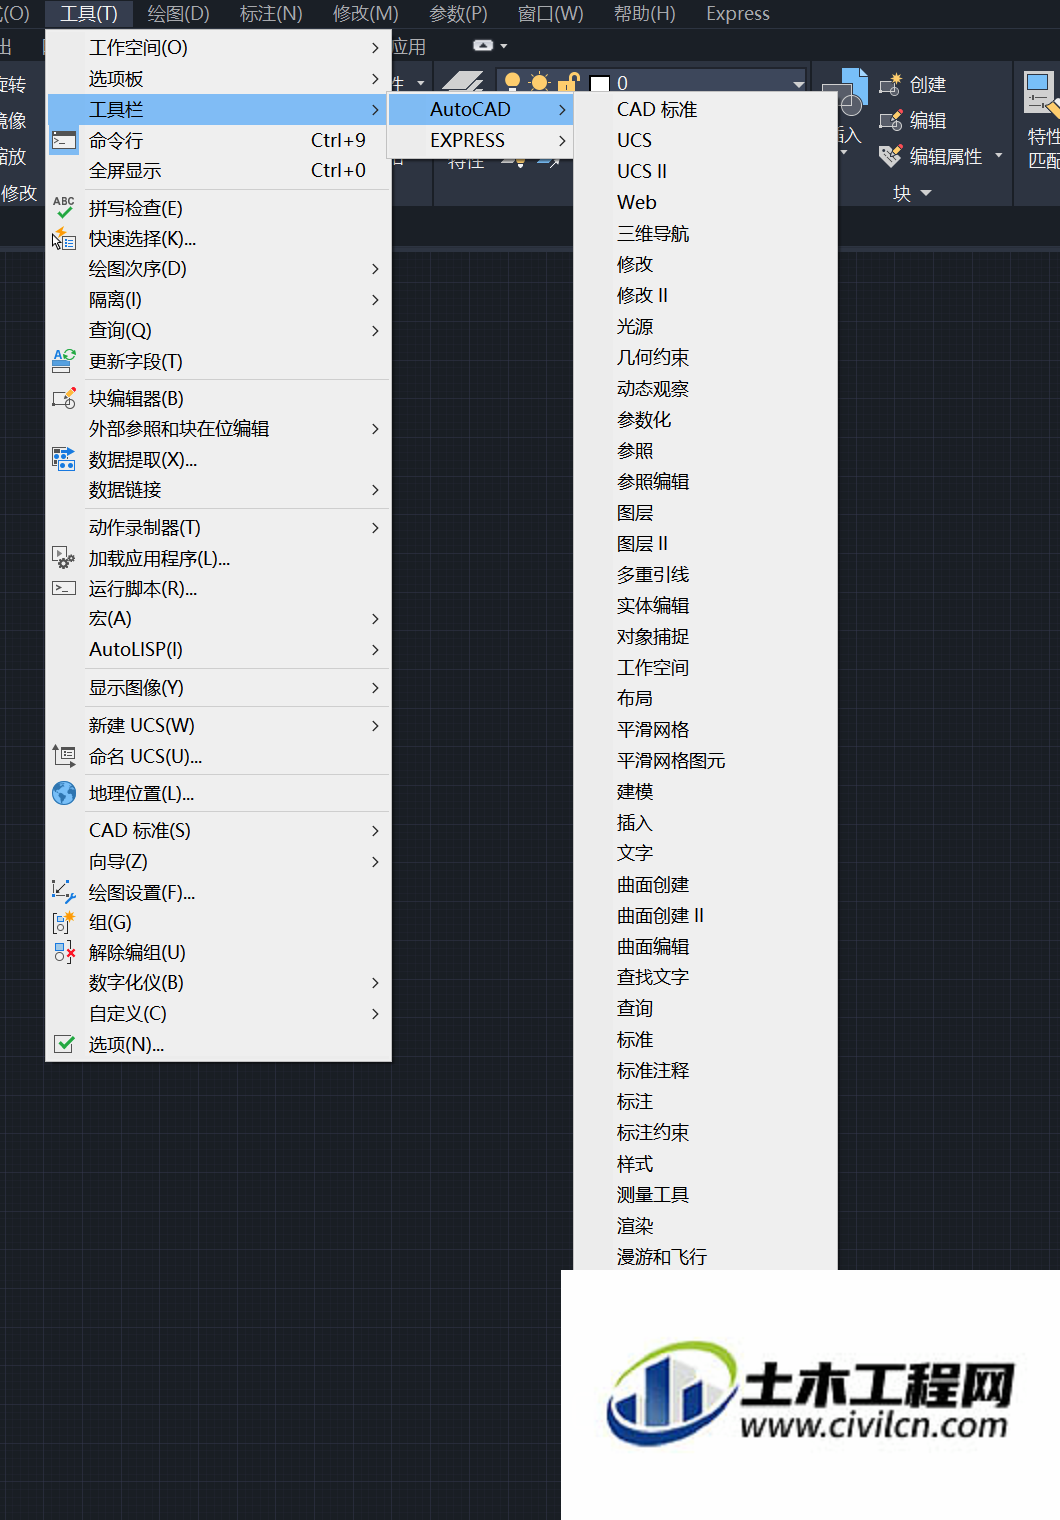The width and height of the screenshot is (1060, 1520).
Task: Toggle layer 0 freeze sun icon
Action: point(540,82)
